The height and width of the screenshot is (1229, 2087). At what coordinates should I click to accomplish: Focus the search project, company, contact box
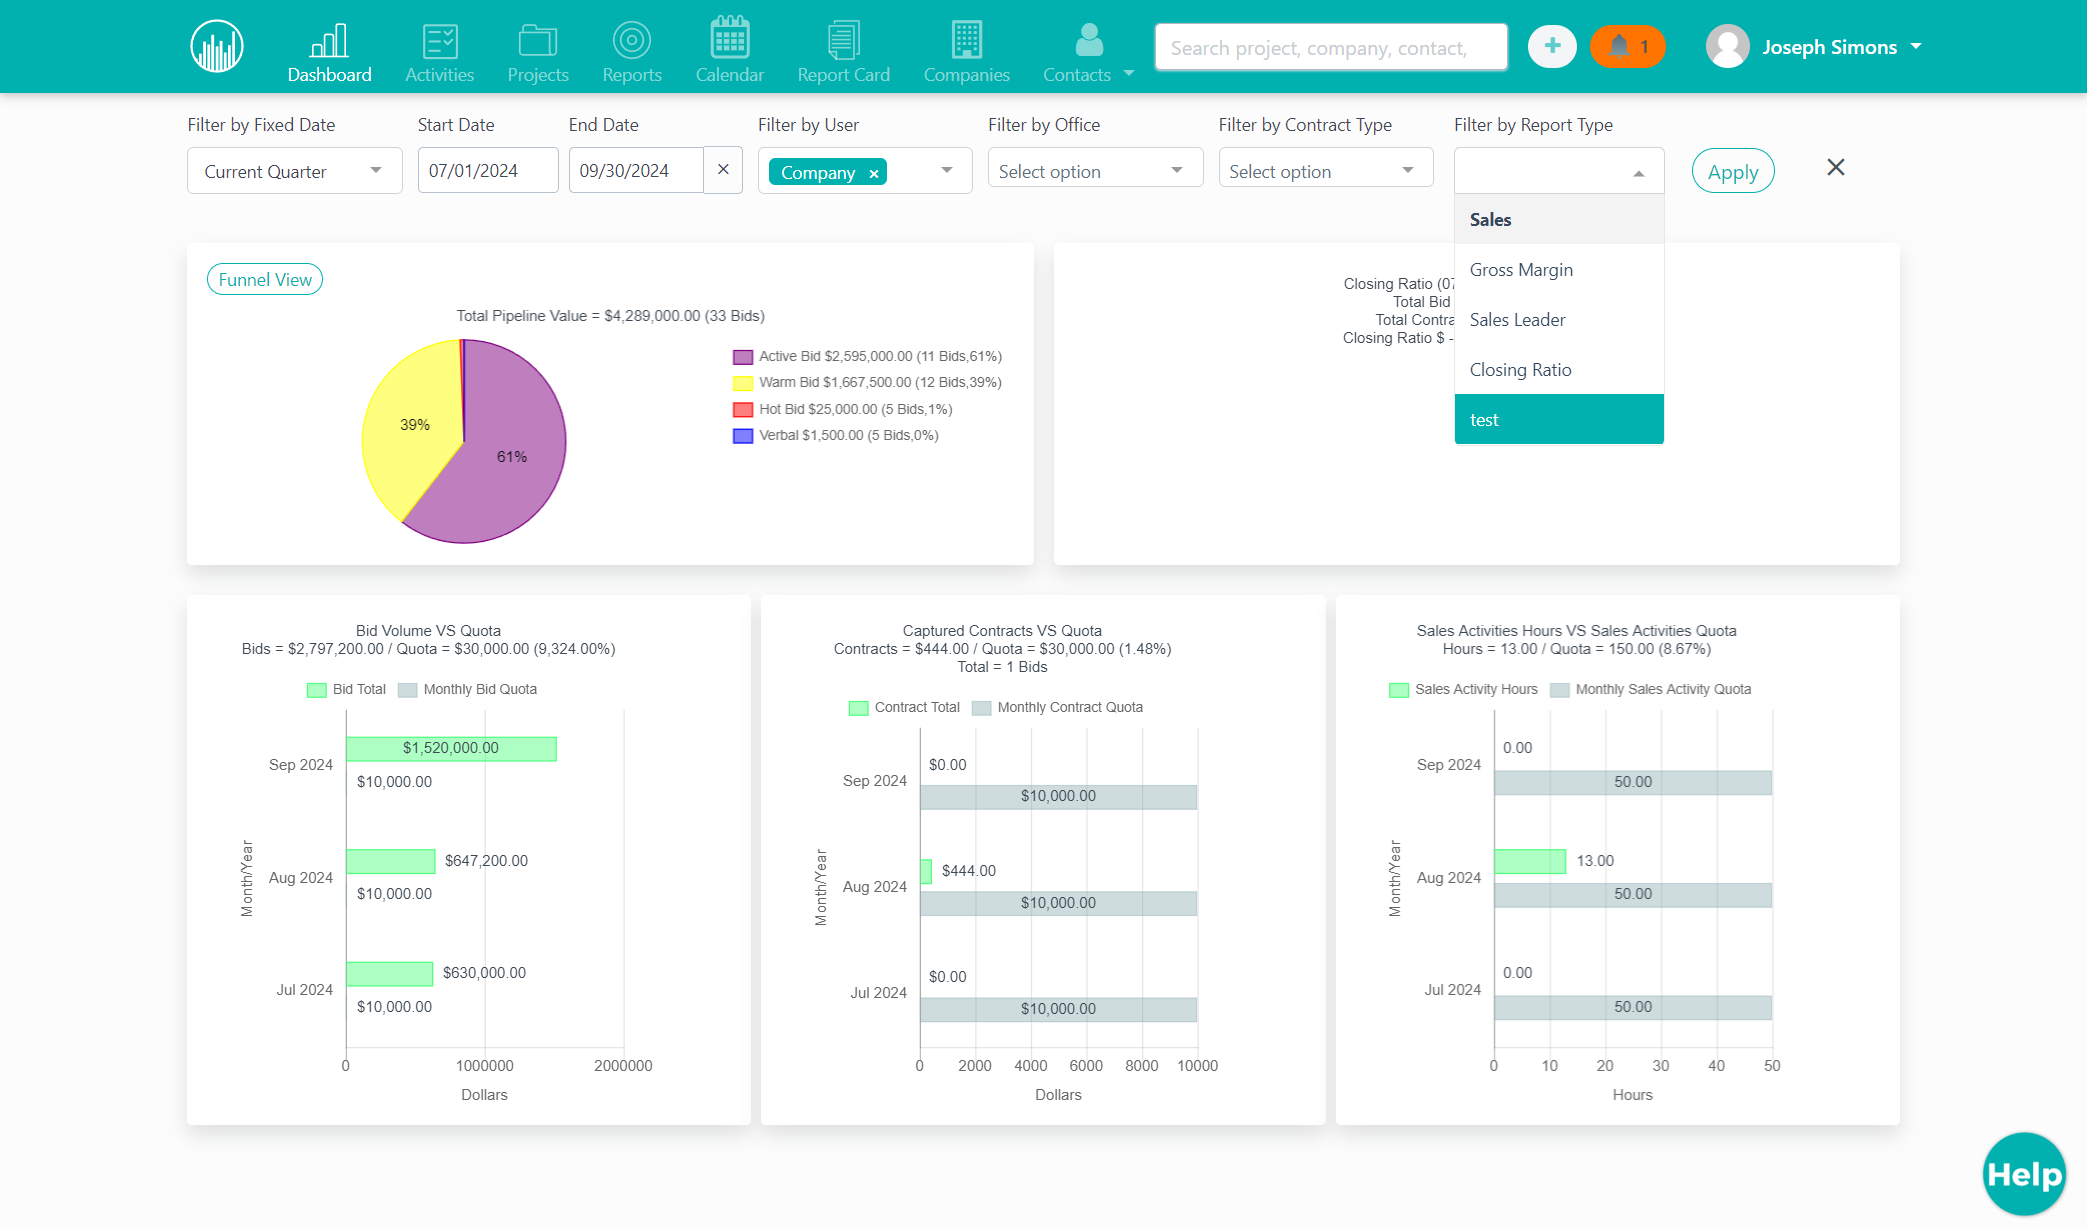pos(1331,47)
